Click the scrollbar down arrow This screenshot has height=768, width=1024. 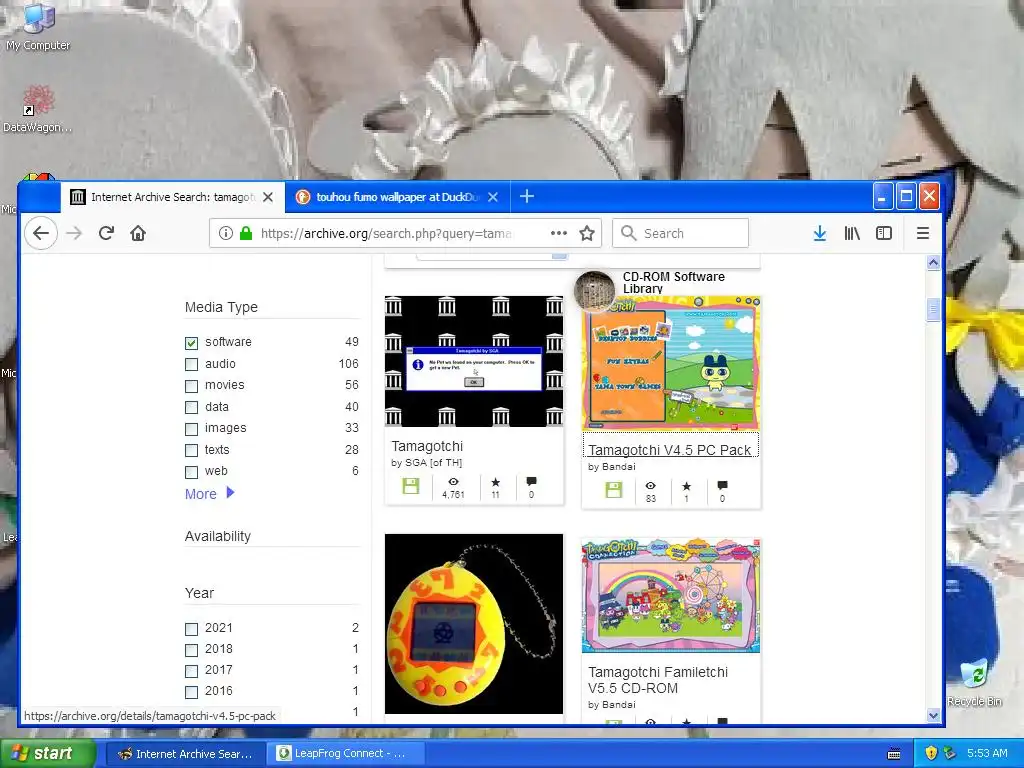tap(933, 715)
